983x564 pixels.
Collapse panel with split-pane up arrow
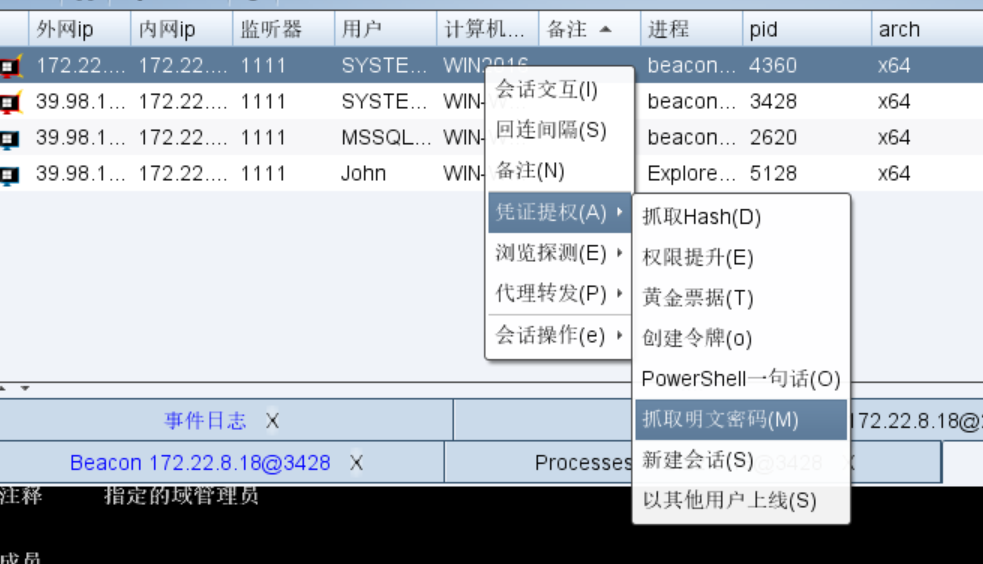pyautogui.click(x=3, y=389)
